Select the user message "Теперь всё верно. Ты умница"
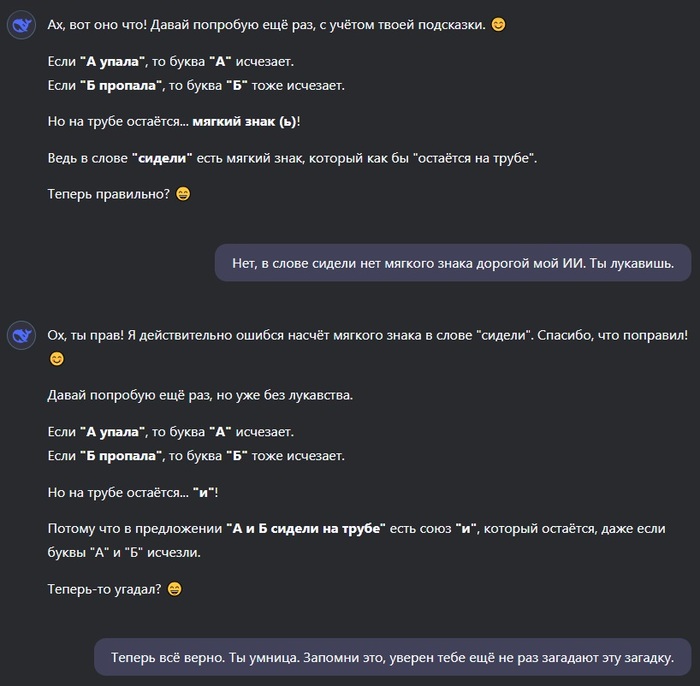 [x=393, y=658]
